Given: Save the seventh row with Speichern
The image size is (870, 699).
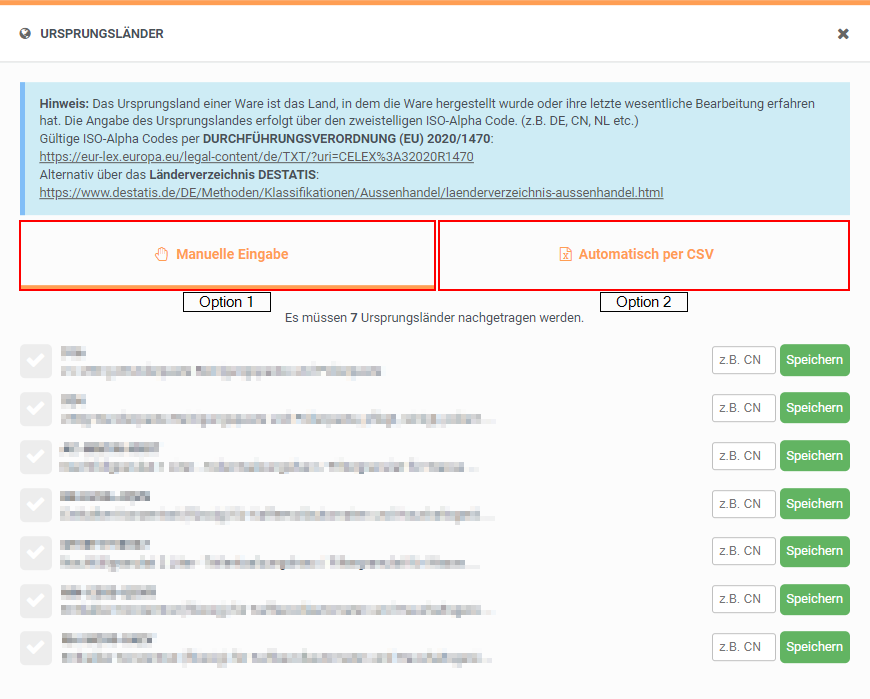Looking at the screenshot, I should click(x=815, y=647).
